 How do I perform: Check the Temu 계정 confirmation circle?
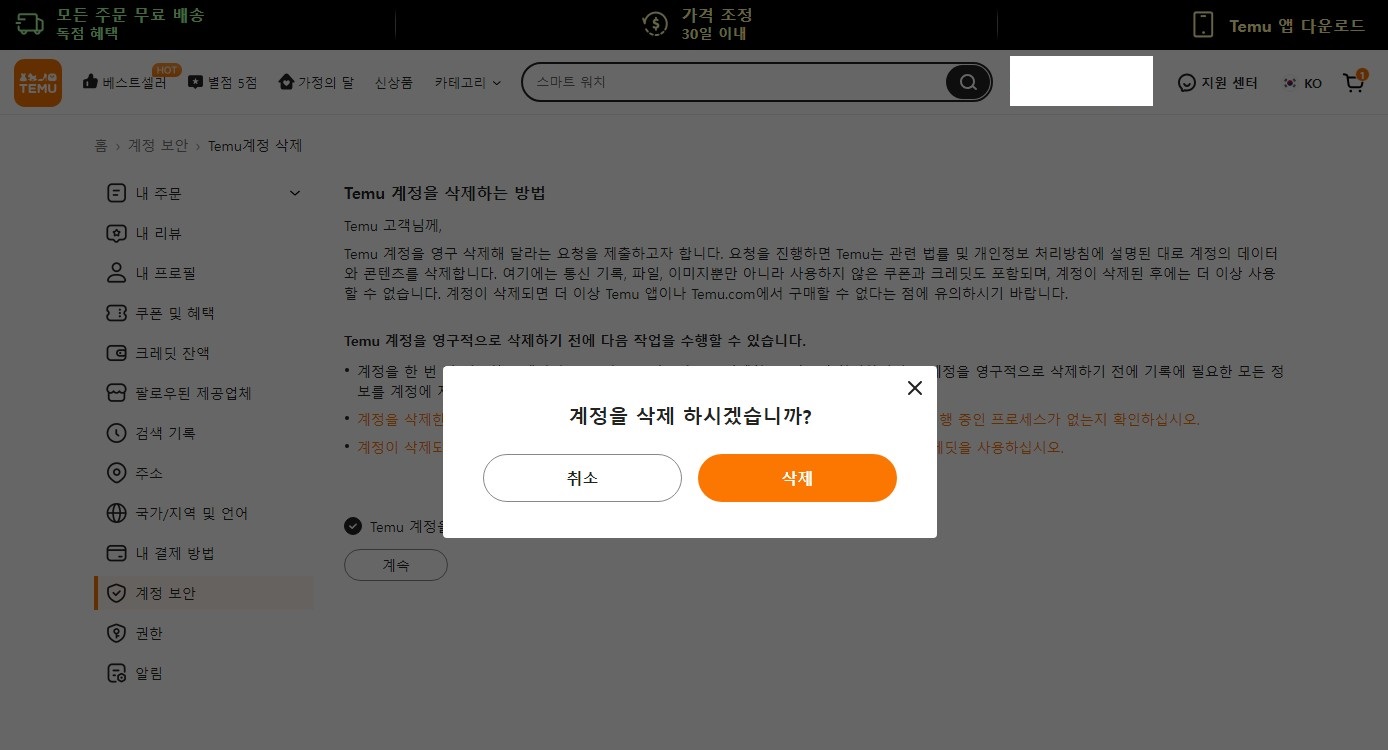353,526
